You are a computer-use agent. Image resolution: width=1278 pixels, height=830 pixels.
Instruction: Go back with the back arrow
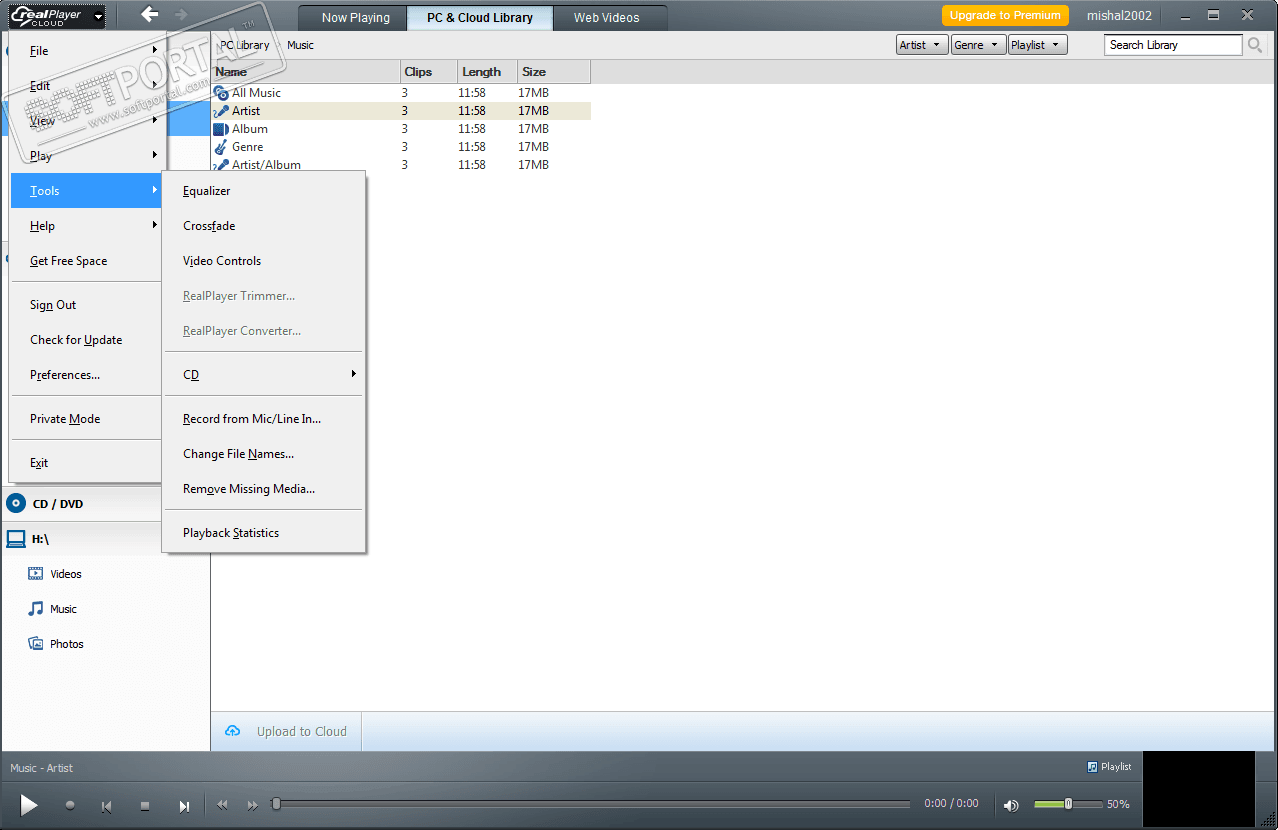[150, 14]
